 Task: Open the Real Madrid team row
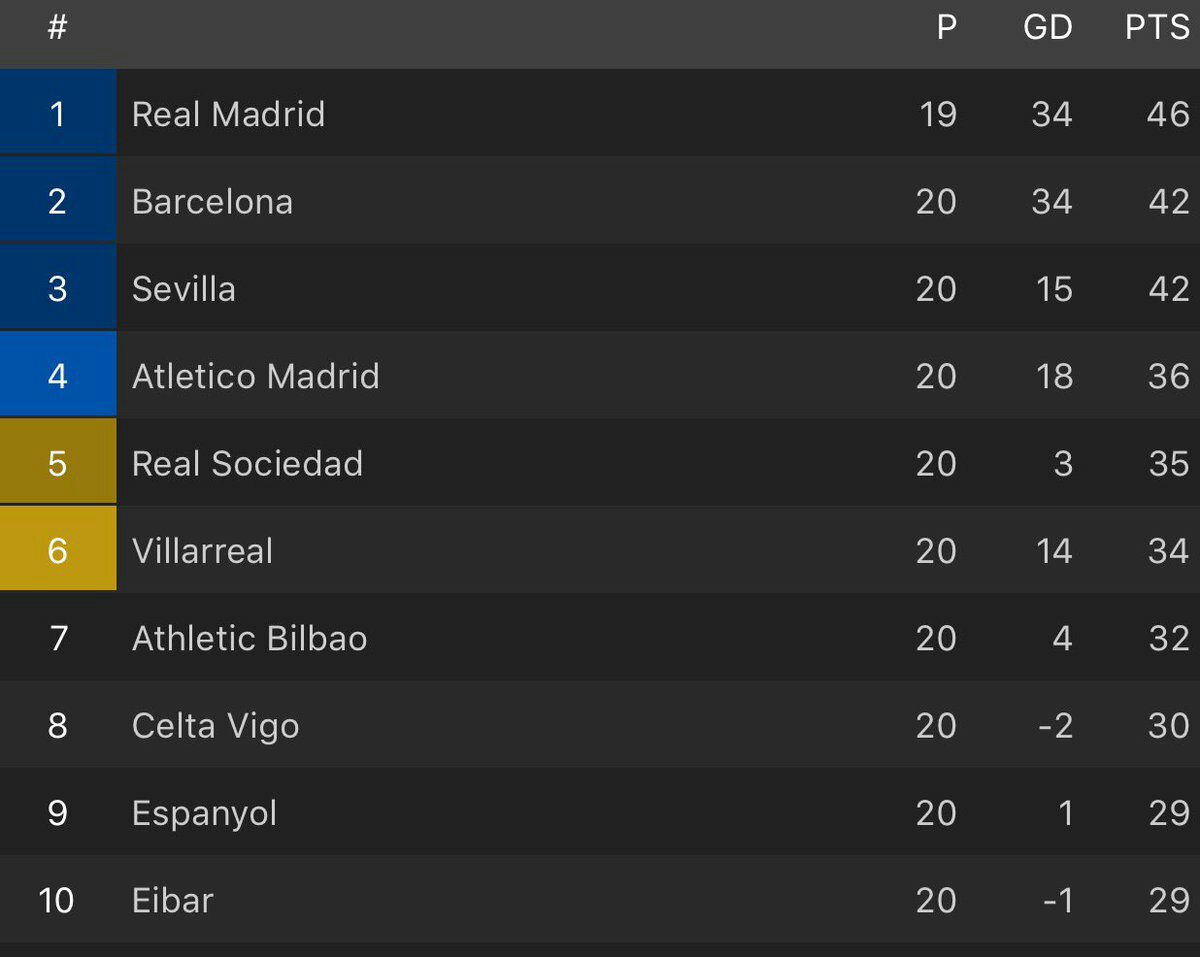[x=228, y=114]
